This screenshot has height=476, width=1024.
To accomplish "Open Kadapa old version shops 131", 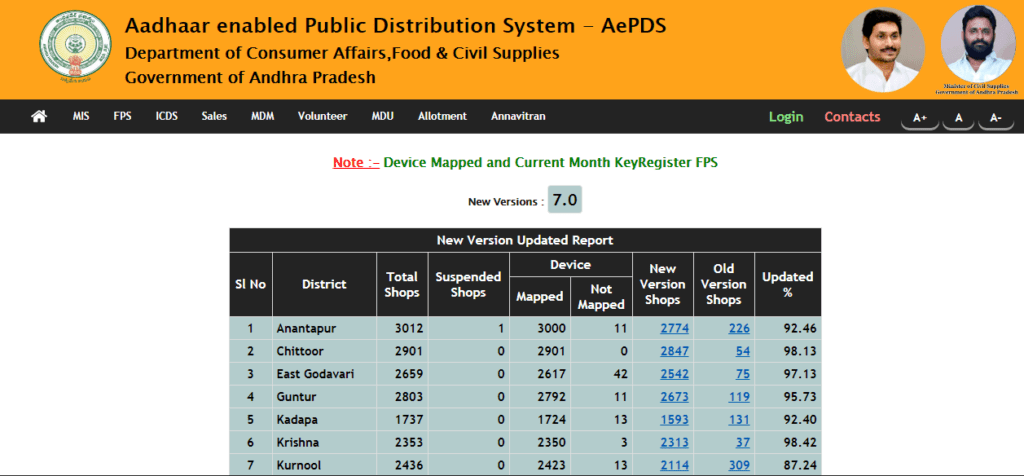I will (739, 420).
